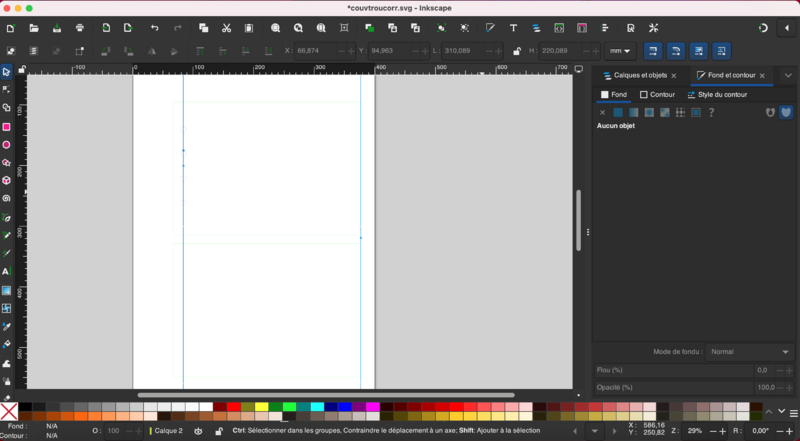Toggle Calque 2 layer visibility eye
Viewport: 800px width, 441px height.
[198, 431]
